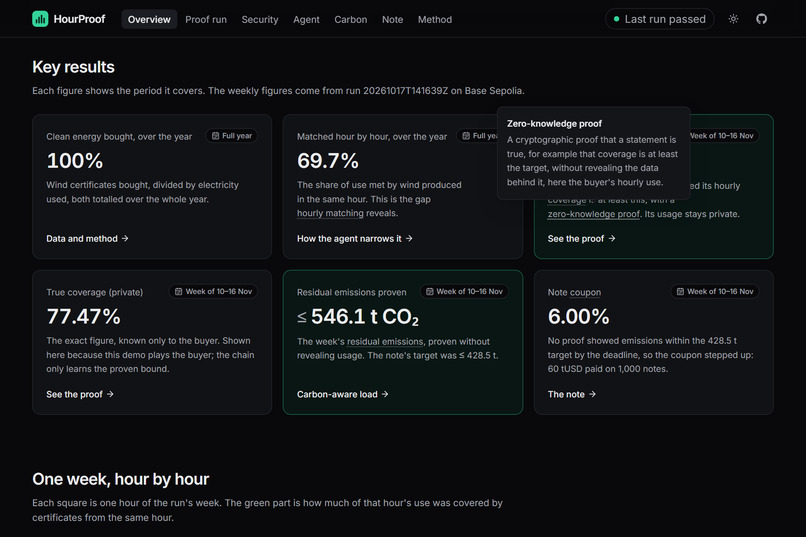Click the Key results heading
This screenshot has width=806, height=537.
(x=74, y=67)
